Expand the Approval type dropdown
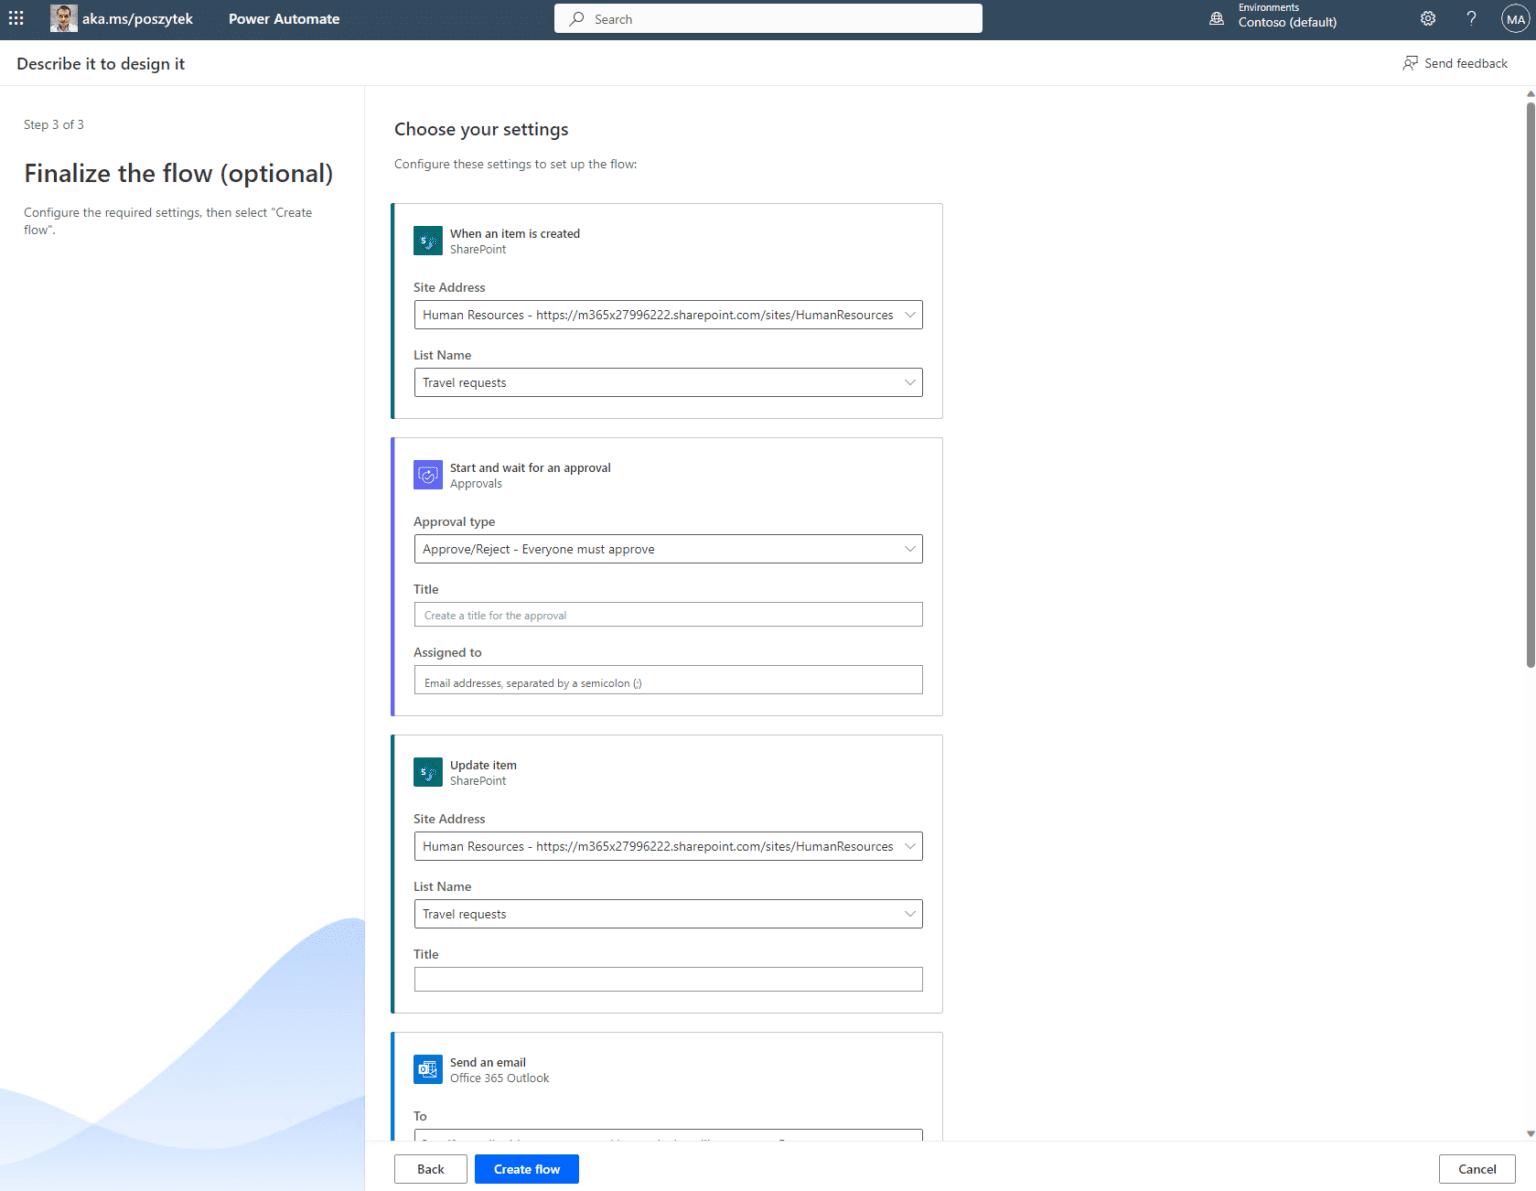Screen dimensions: 1536x1191 coord(668,549)
